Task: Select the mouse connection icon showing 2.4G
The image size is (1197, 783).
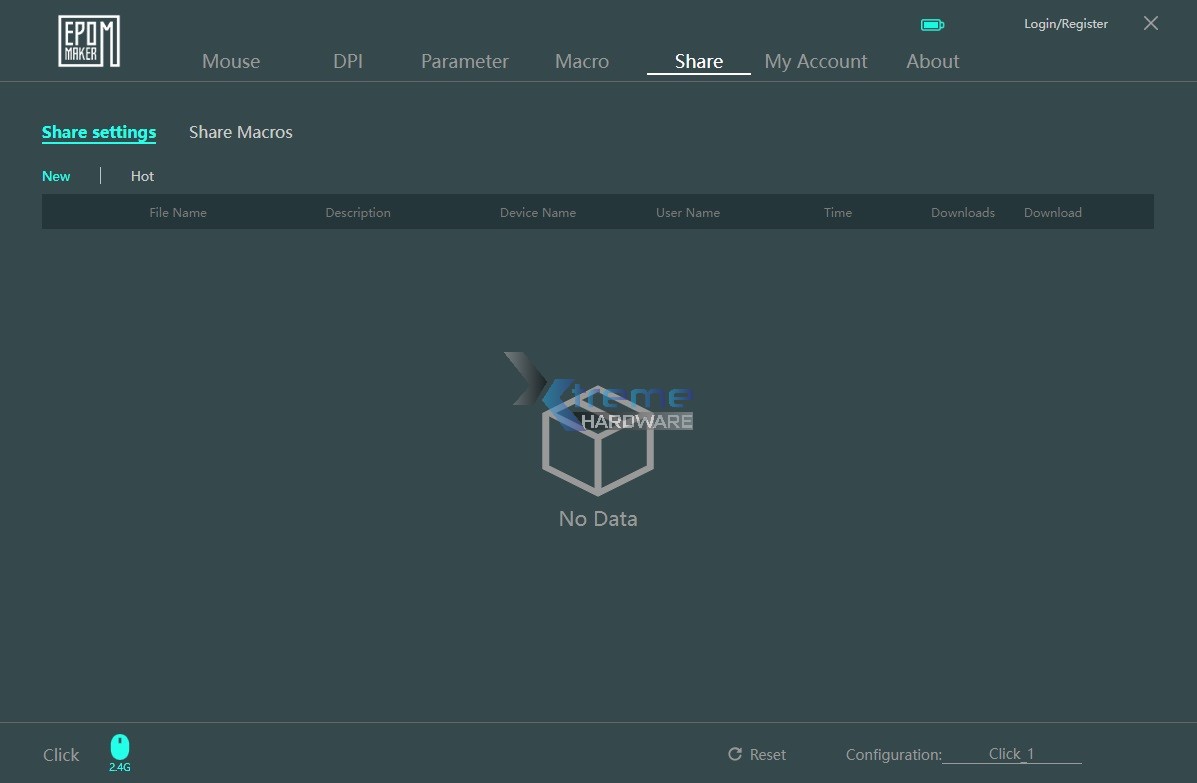Action: tap(119, 749)
